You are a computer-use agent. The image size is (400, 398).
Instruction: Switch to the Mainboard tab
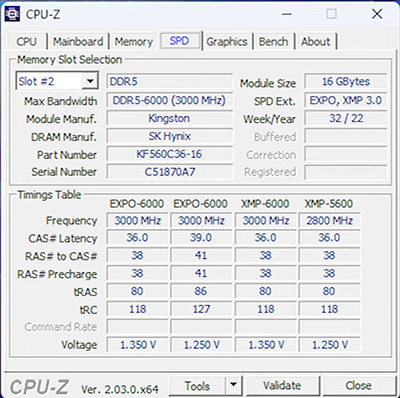click(x=78, y=42)
